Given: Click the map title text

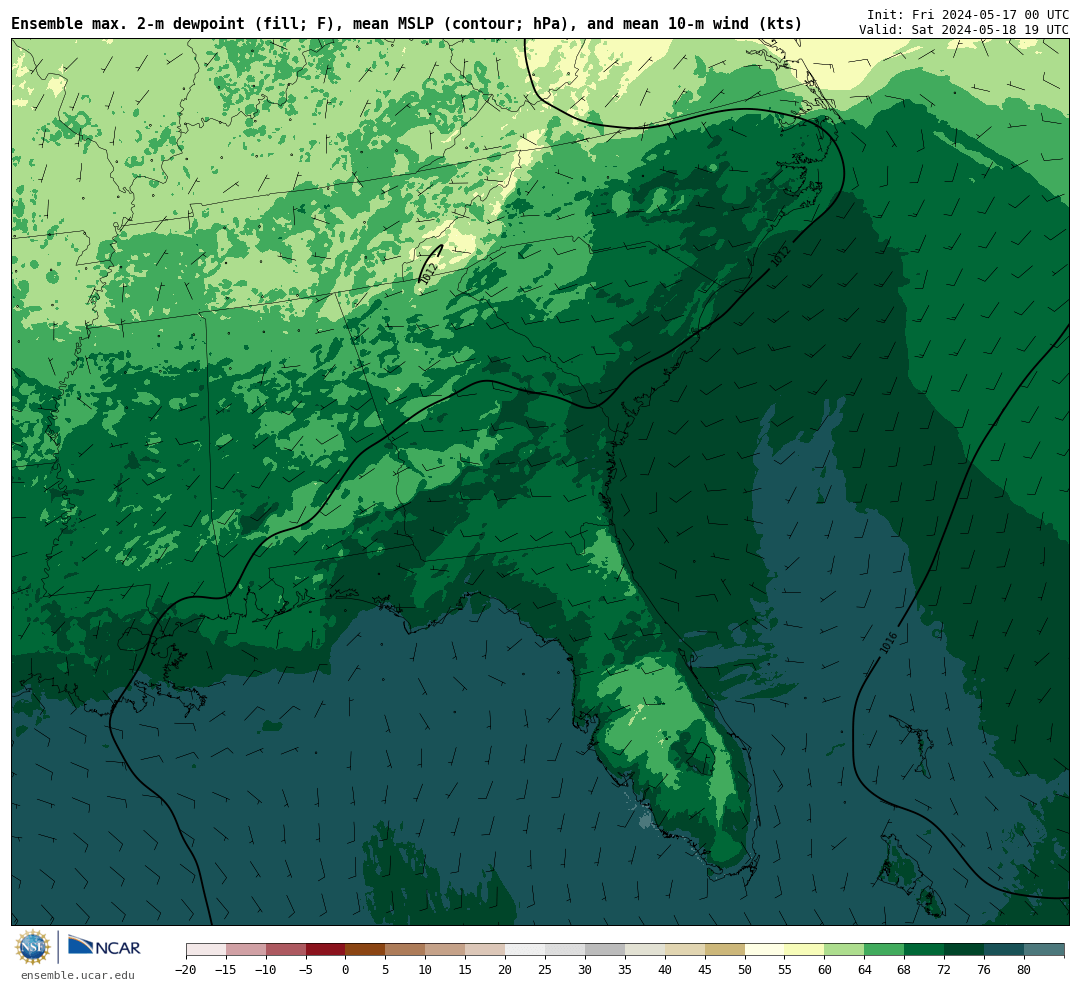Looking at the screenshot, I should tap(406, 23).
